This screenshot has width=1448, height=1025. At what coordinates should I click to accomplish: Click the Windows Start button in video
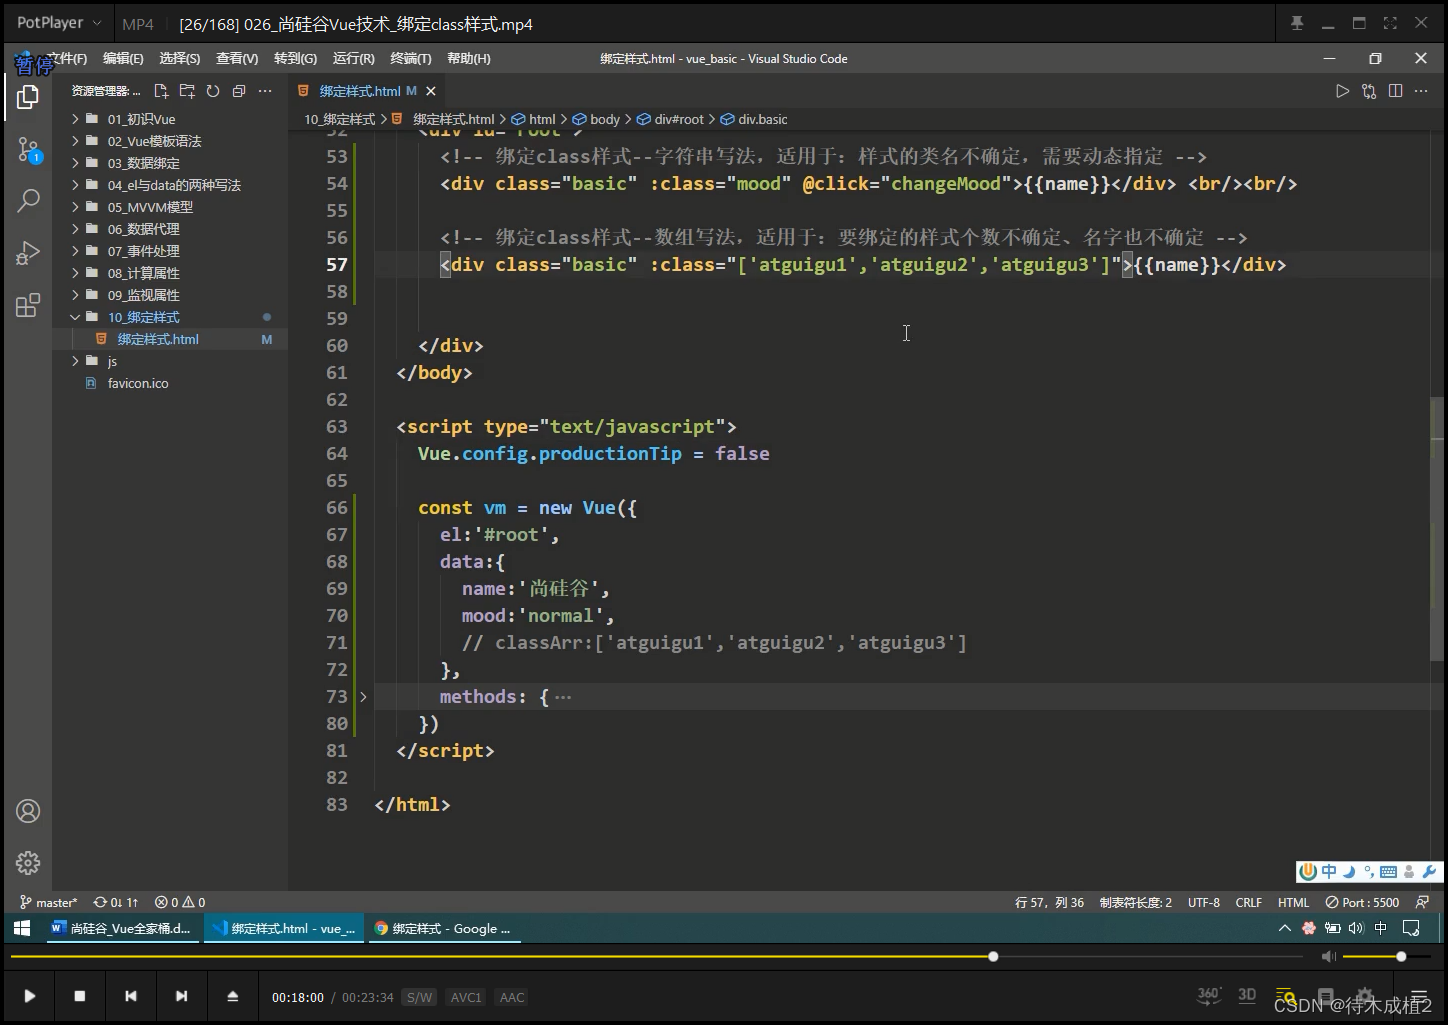pyautogui.click(x=22, y=928)
